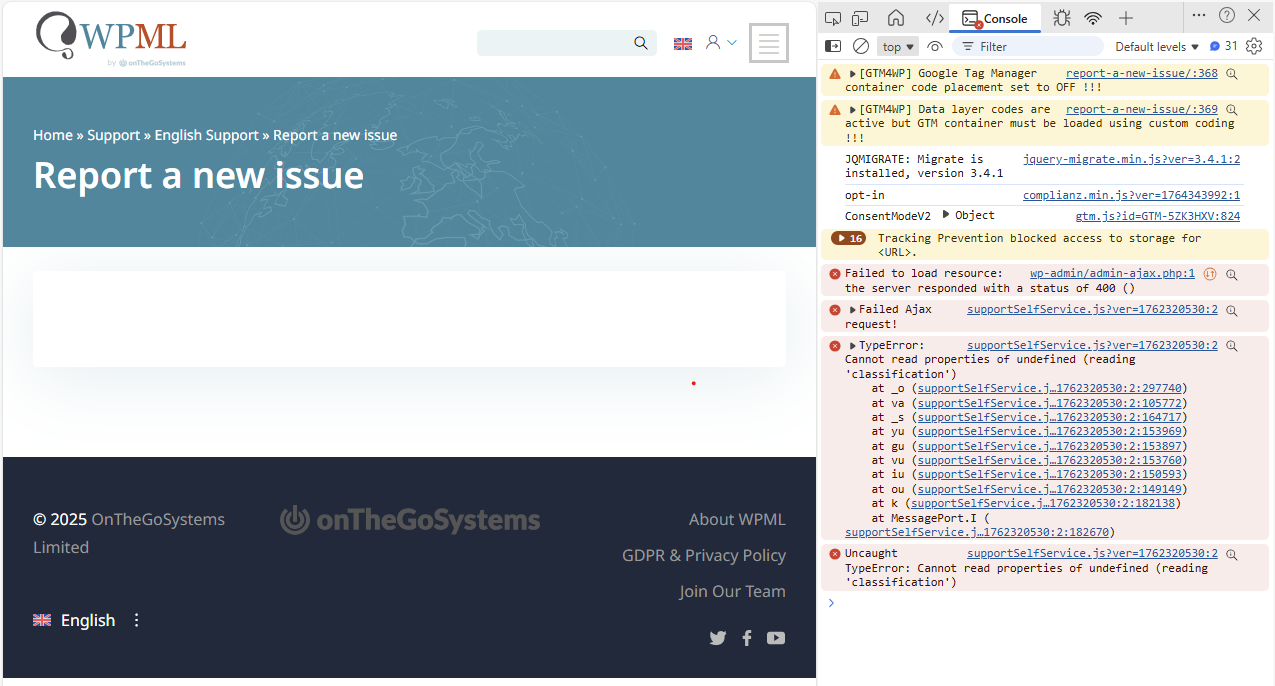Click the YouTube icon in footer
Image resolution: width=1275 pixels, height=686 pixels.
pyautogui.click(x=776, y=638)
